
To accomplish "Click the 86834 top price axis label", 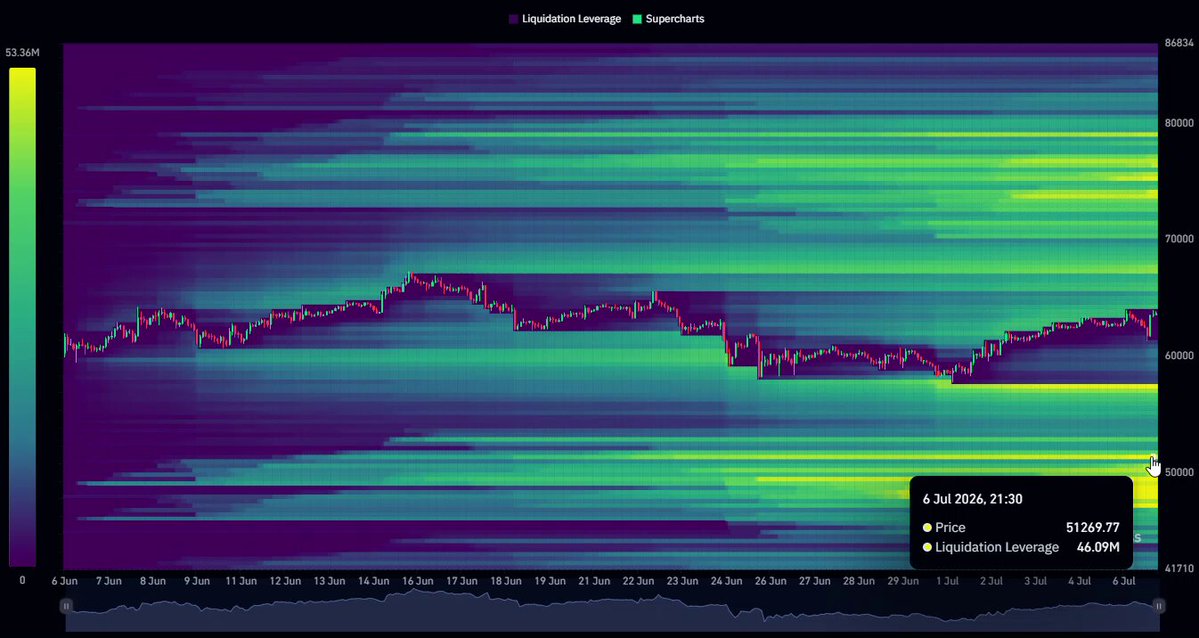I will pos(1178,43).
